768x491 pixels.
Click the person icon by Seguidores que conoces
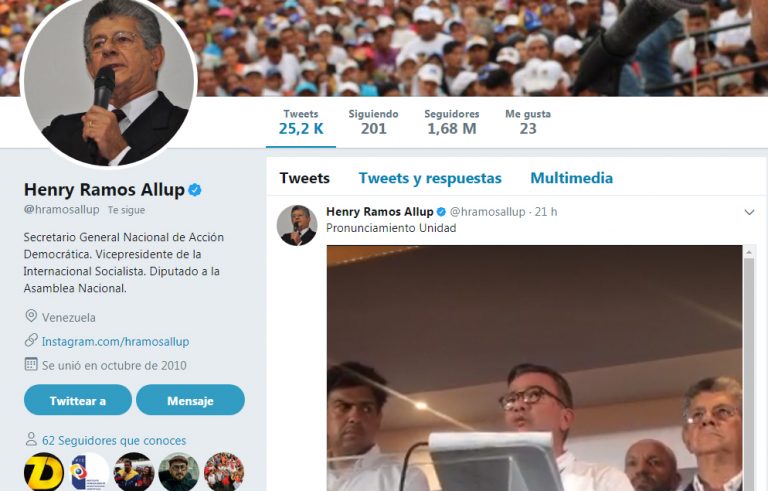click(31, 439)
